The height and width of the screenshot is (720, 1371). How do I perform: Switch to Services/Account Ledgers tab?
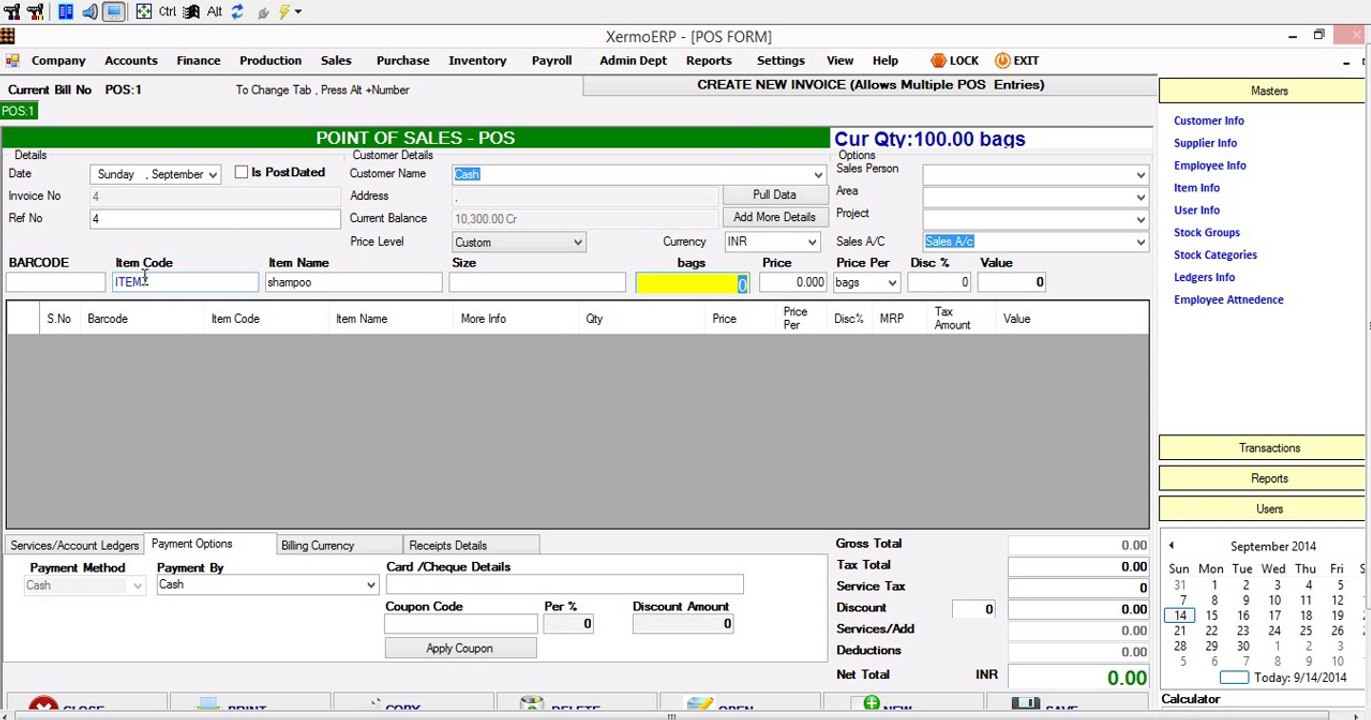click(x=74, y=545)
